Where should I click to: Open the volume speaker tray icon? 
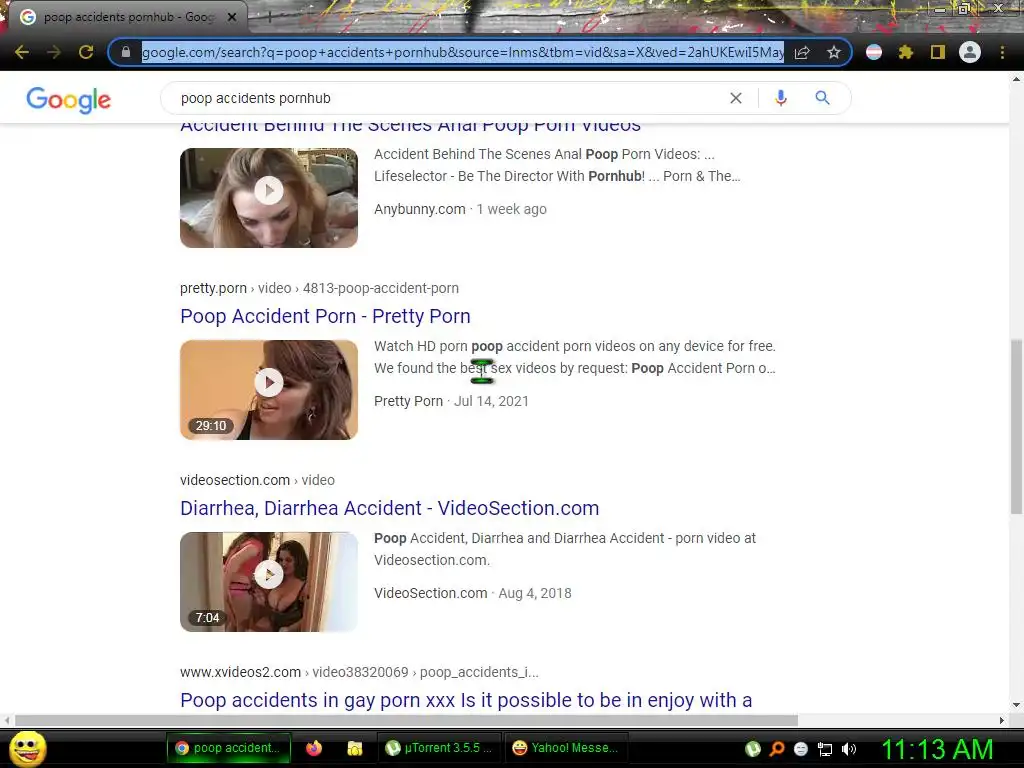(849, 749)
